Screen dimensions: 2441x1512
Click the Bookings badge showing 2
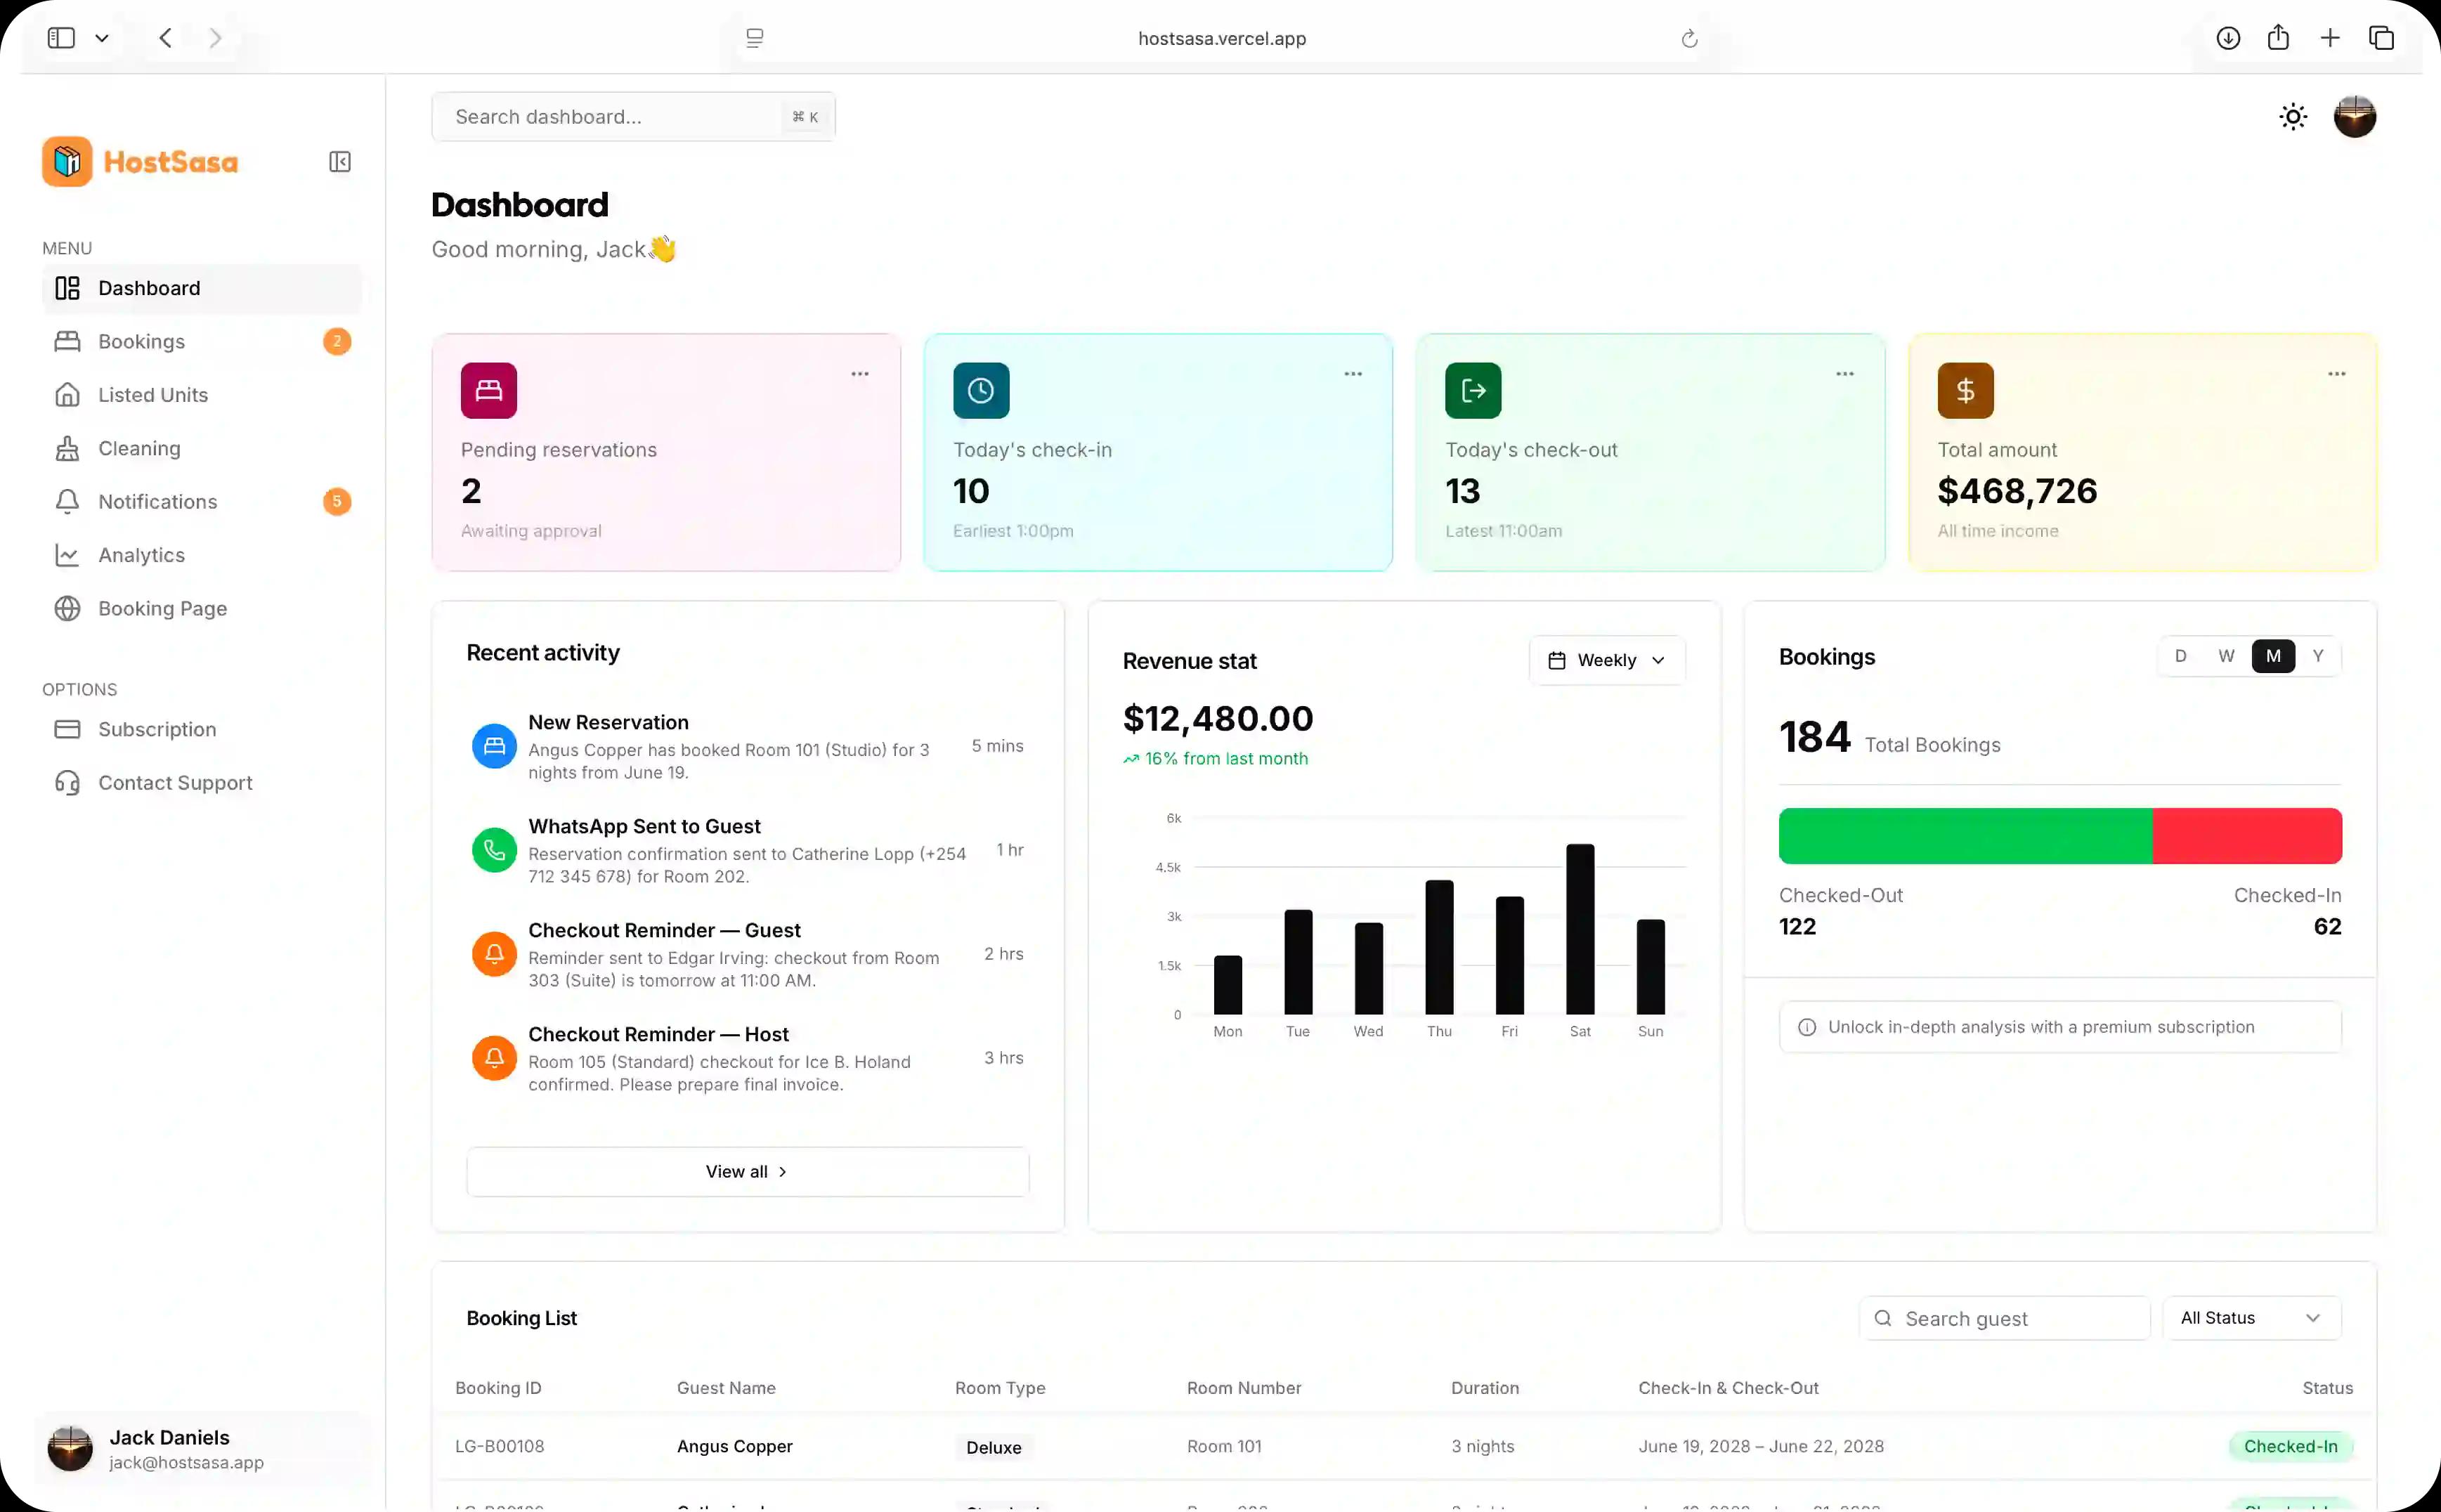[337, 341]
